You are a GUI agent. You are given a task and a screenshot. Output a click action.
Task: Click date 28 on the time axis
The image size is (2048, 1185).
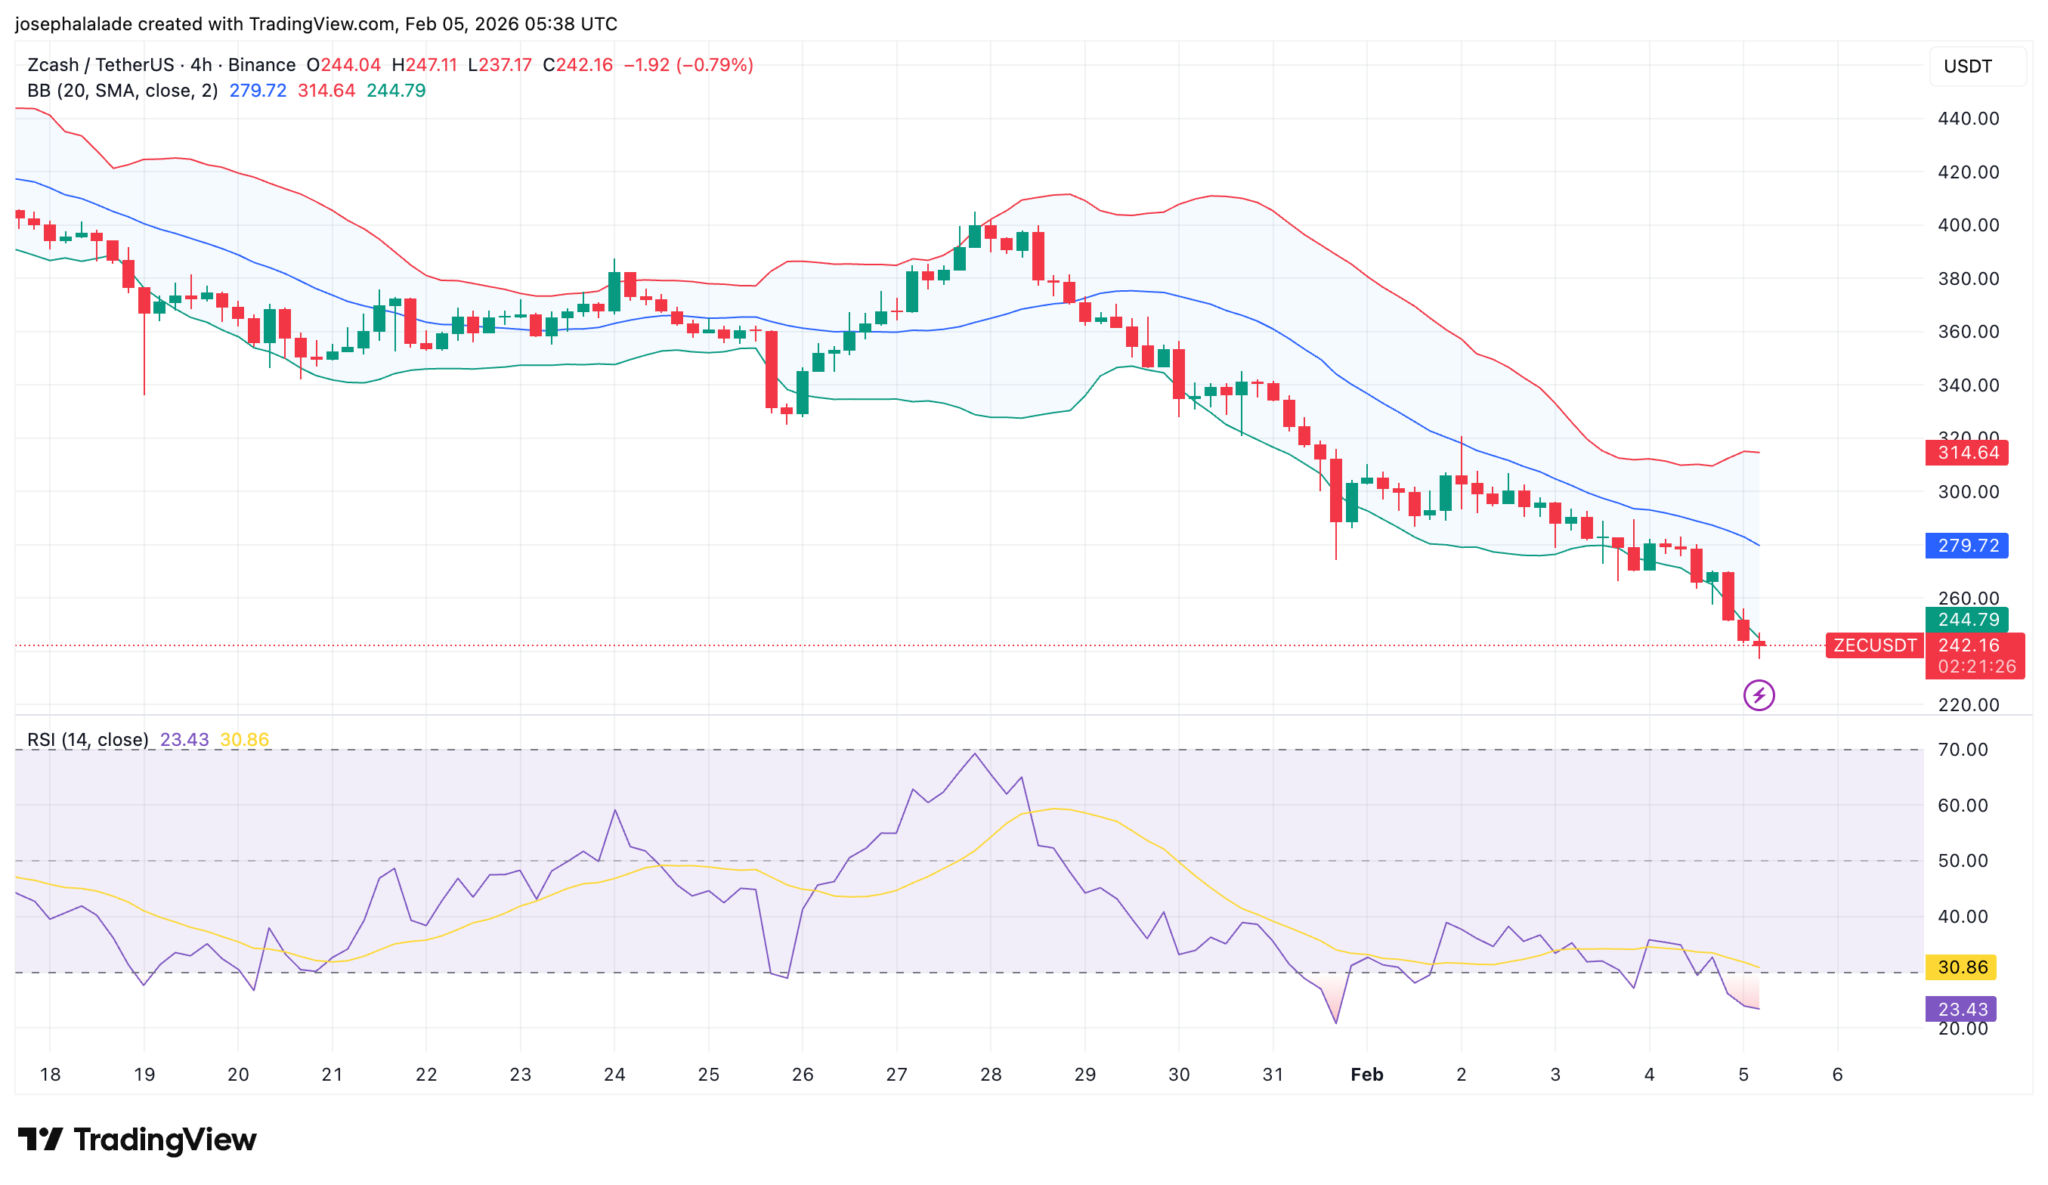(990, 1075)
